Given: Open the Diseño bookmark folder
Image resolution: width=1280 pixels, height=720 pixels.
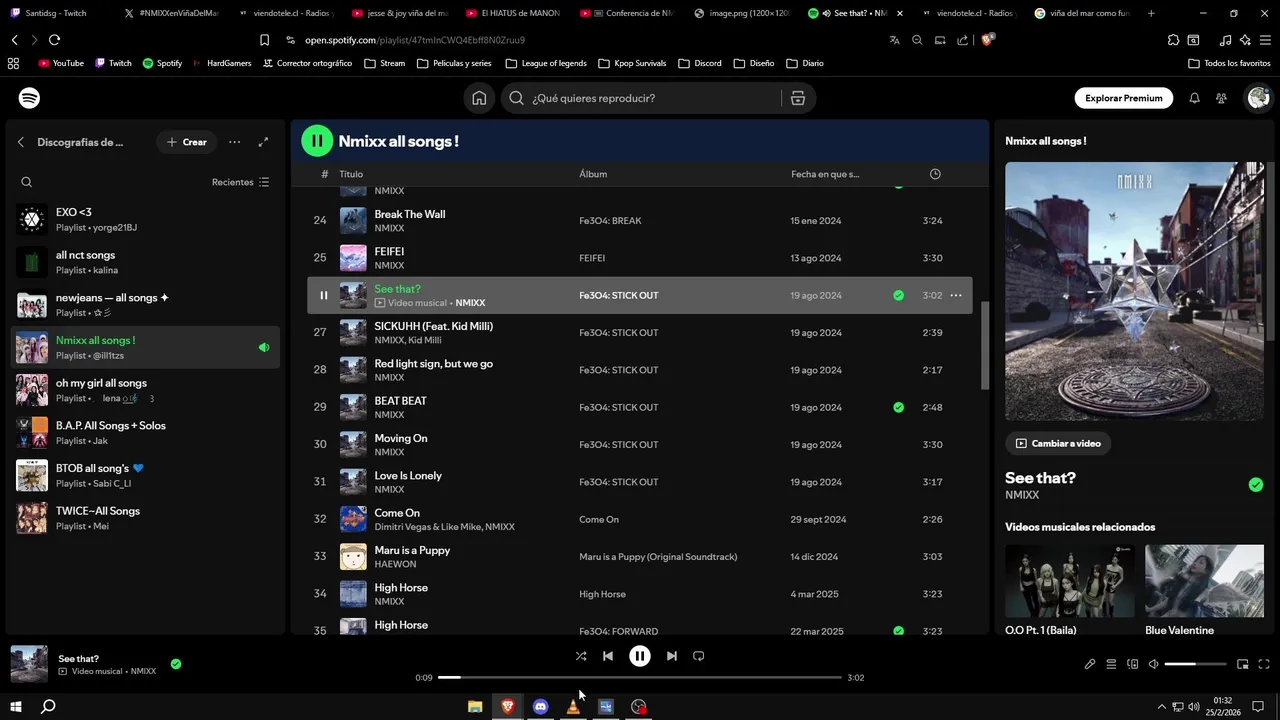Looking at the screenshot, I should (753, 63).
